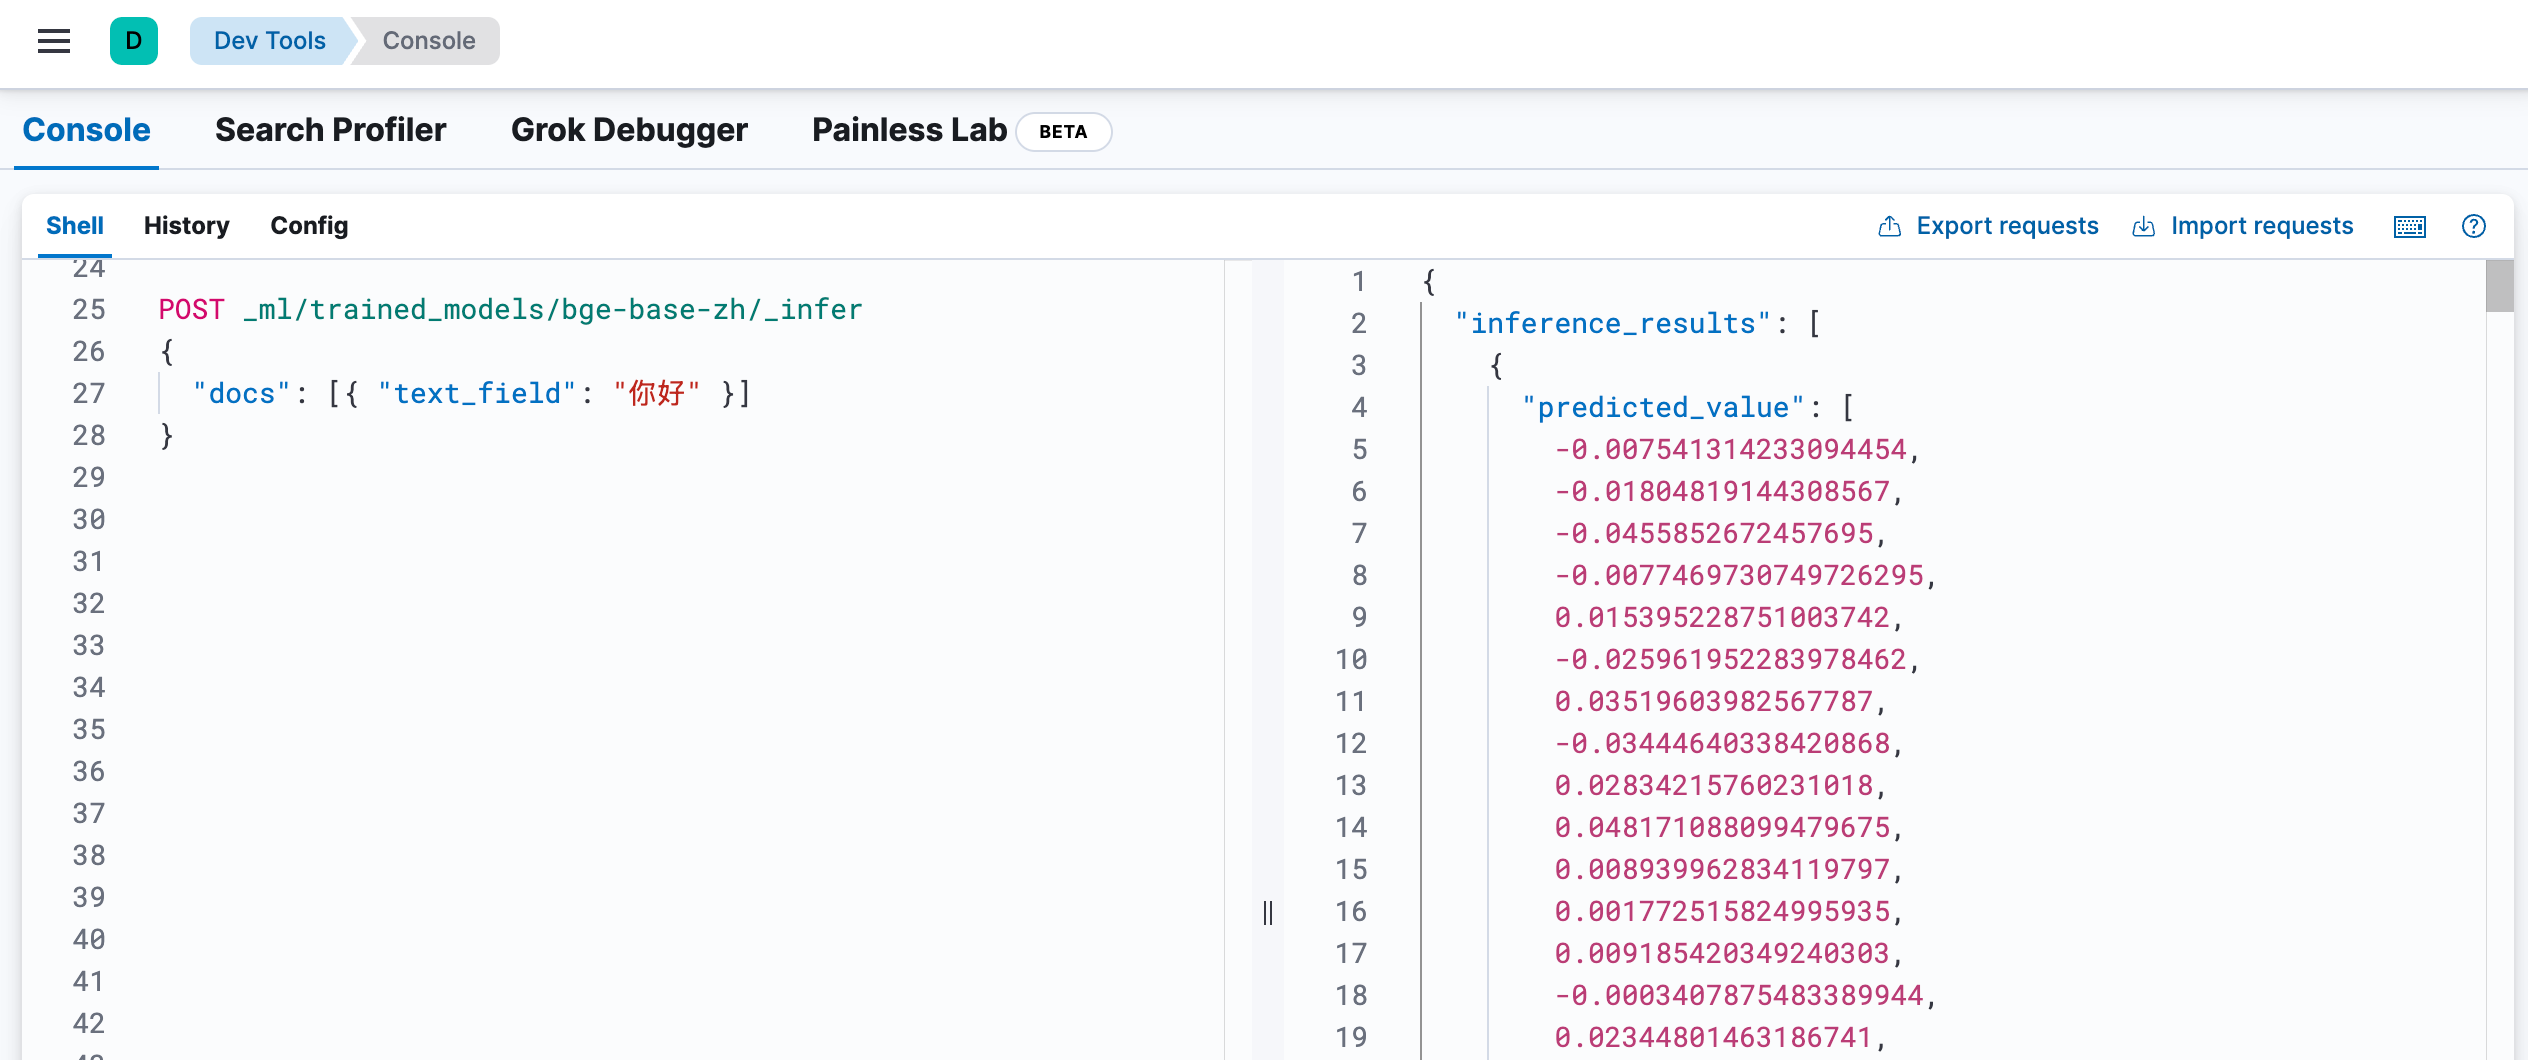The height and width of the screenshot is (1060, 2528).
Task: Open the hamburger navigation menu
Action: 54,41
